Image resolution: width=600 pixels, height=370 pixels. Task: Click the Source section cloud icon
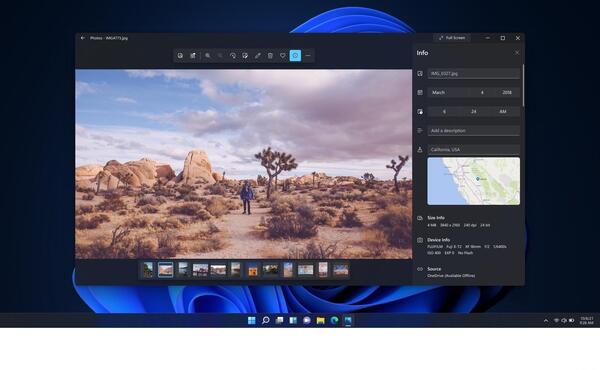pos(420,269)
